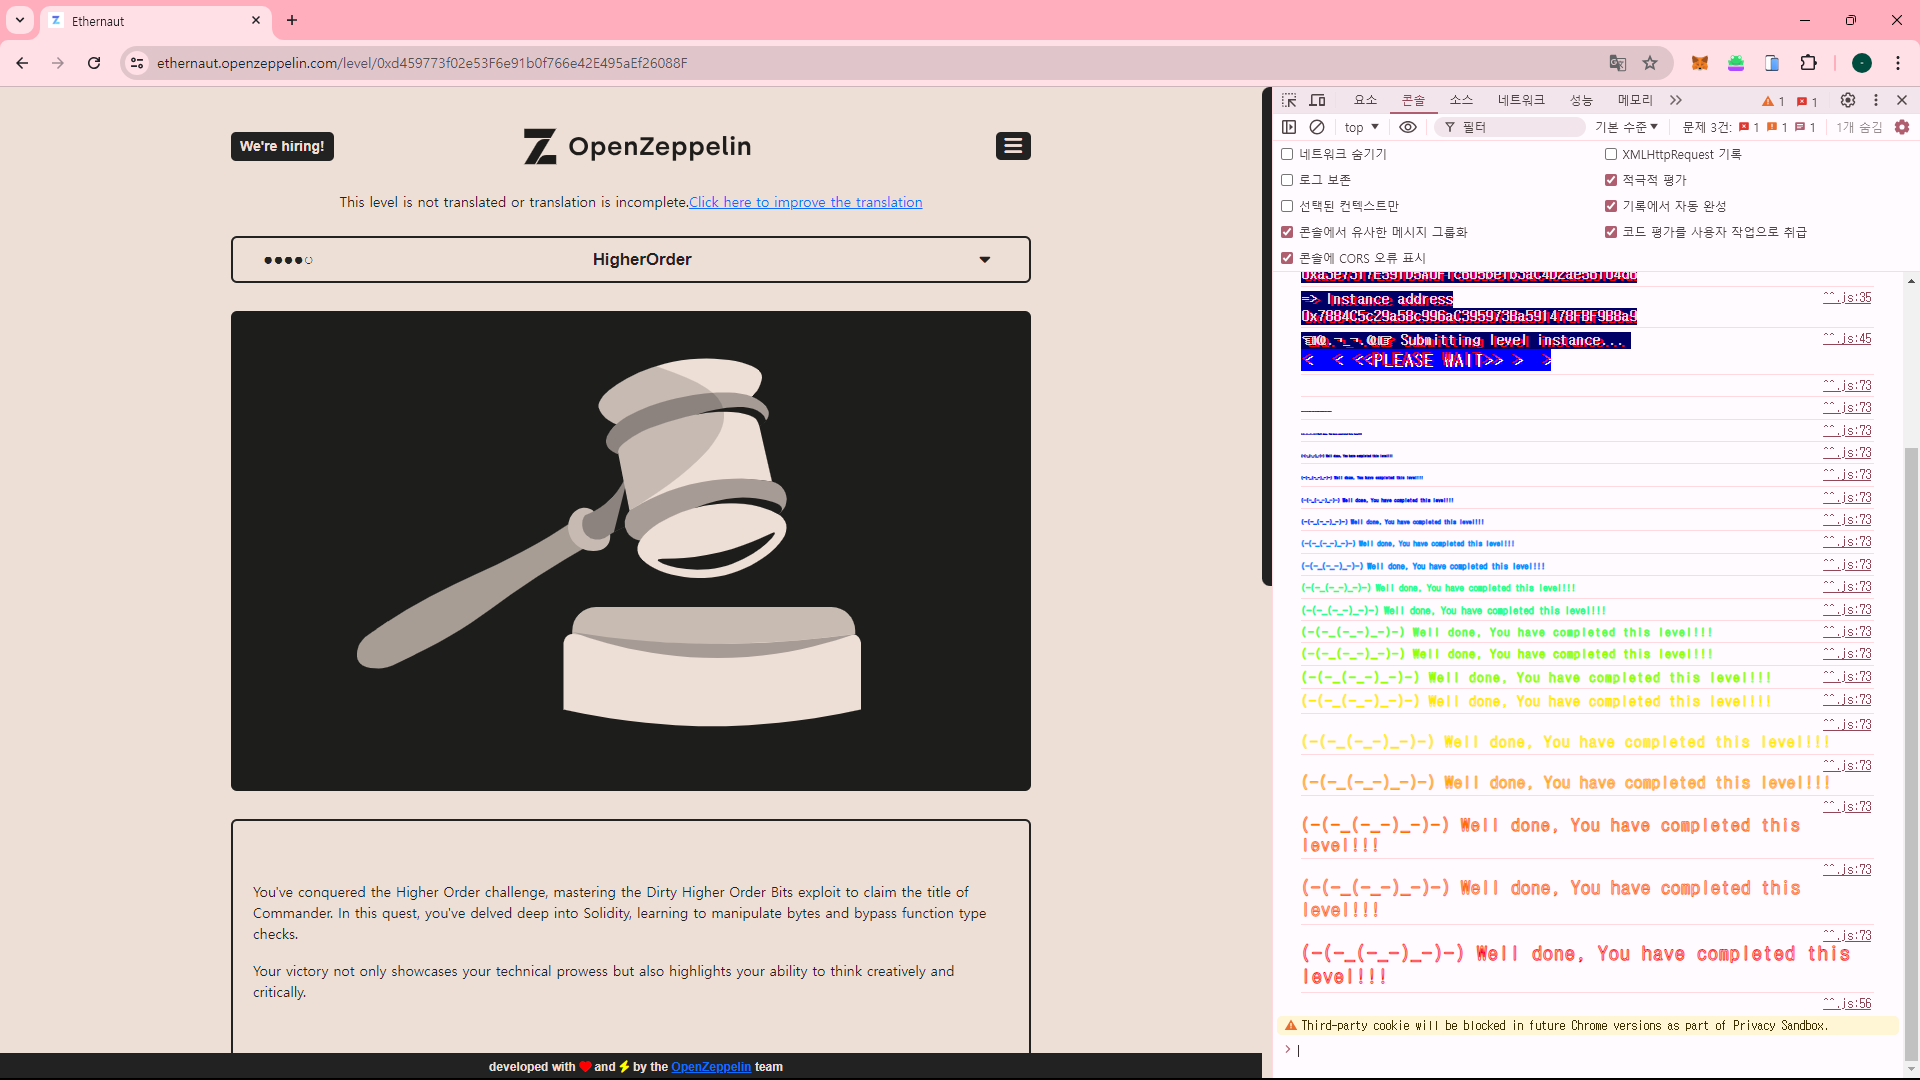This screenshot has height=1080, width=1920.
Task: Open the DevTools three-dot customize menu
Action: pyautogui.click(x=1876, y=100)
